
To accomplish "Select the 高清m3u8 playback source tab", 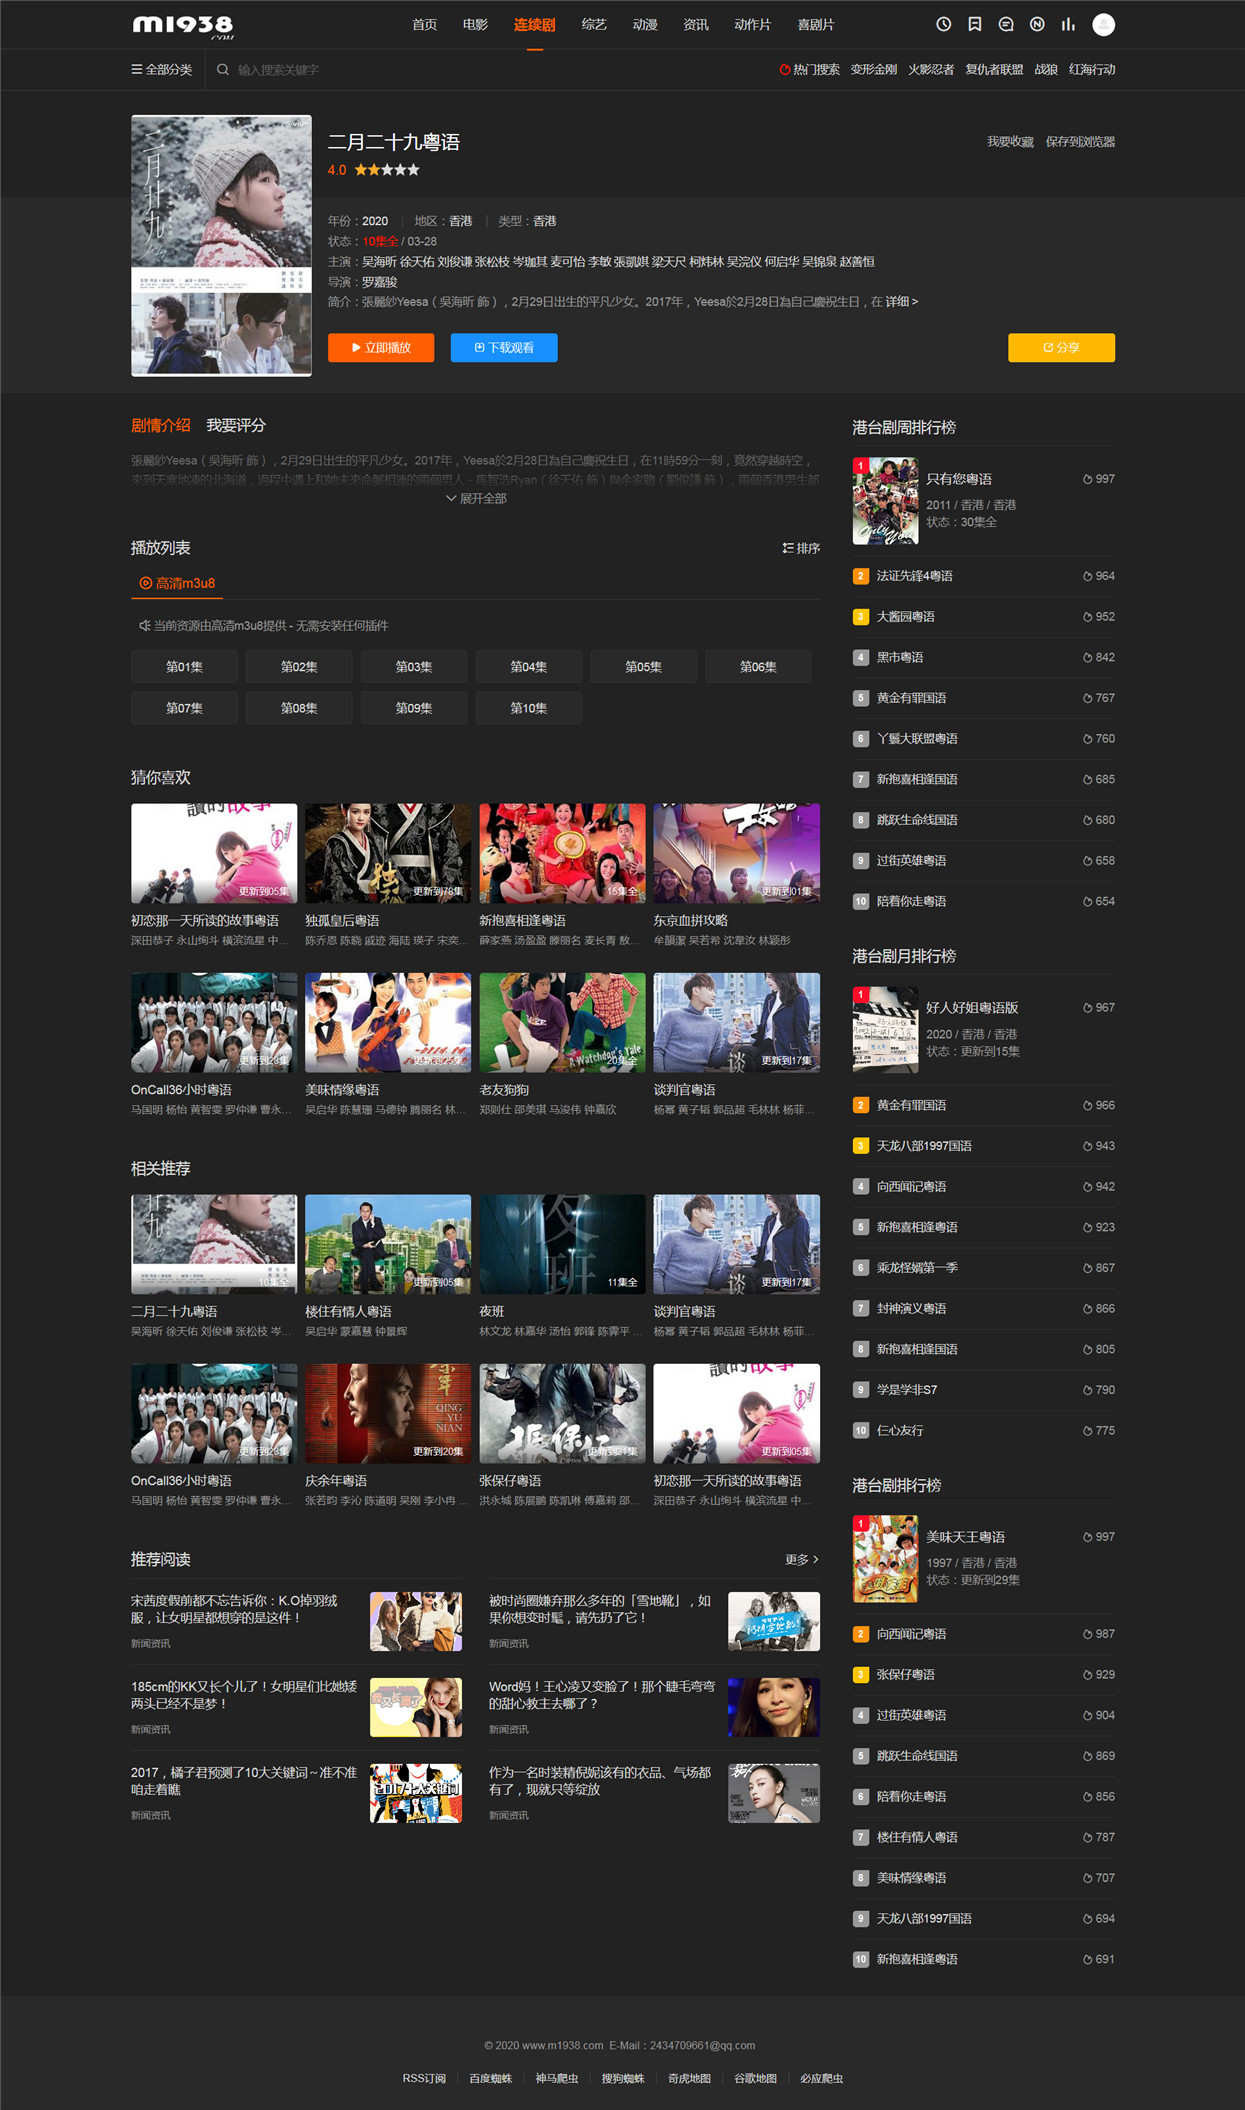I will (x=177, y=583).
